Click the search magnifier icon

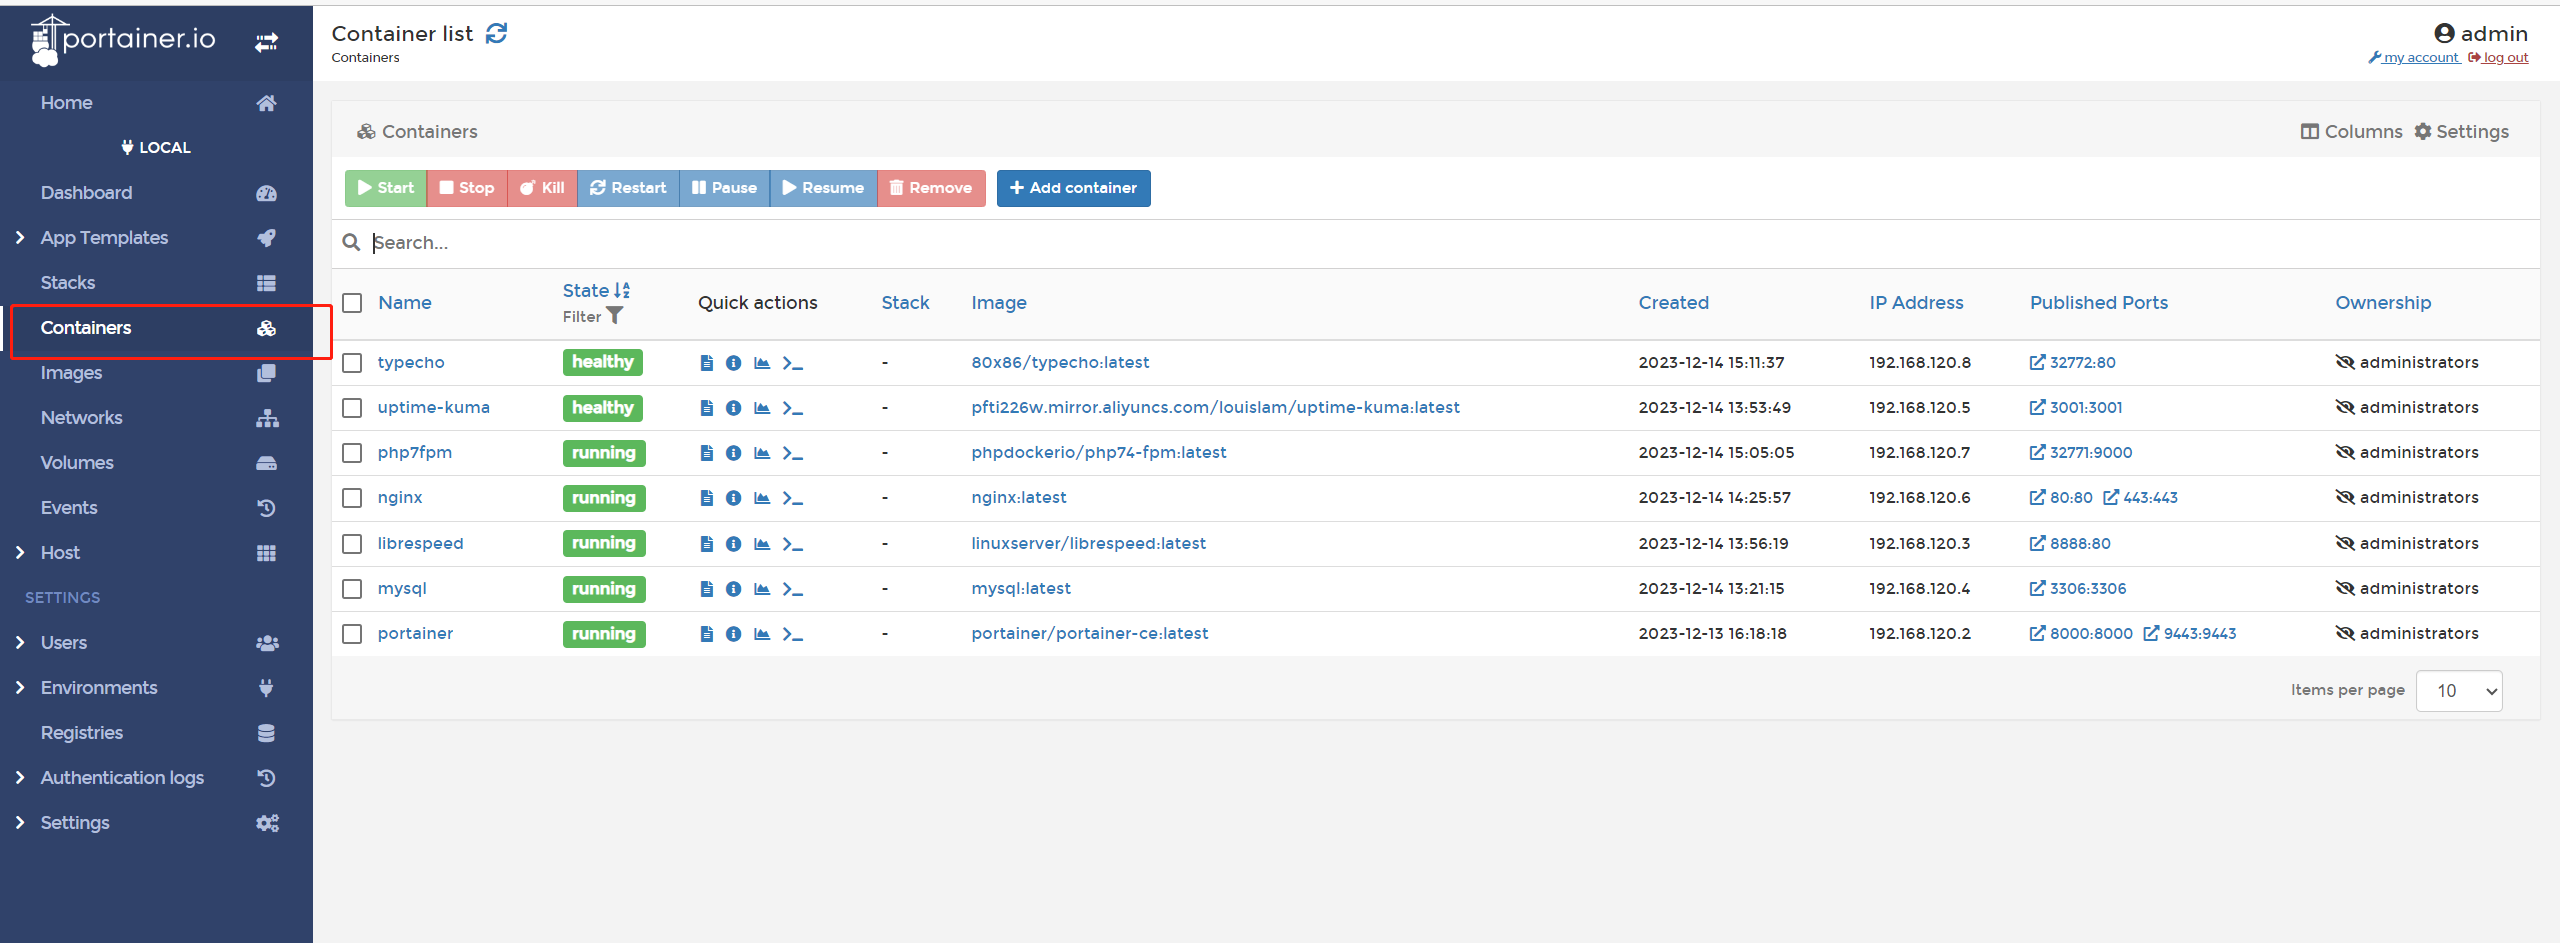click(351, 242)
